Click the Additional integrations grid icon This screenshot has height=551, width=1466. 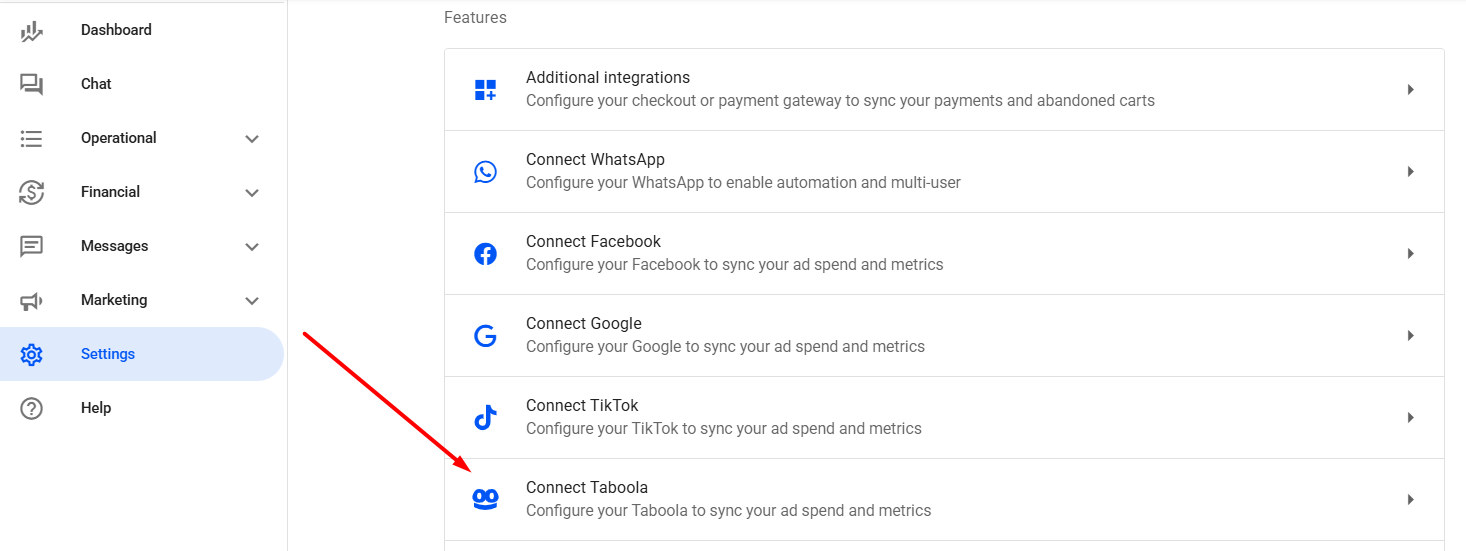(485, 90)
